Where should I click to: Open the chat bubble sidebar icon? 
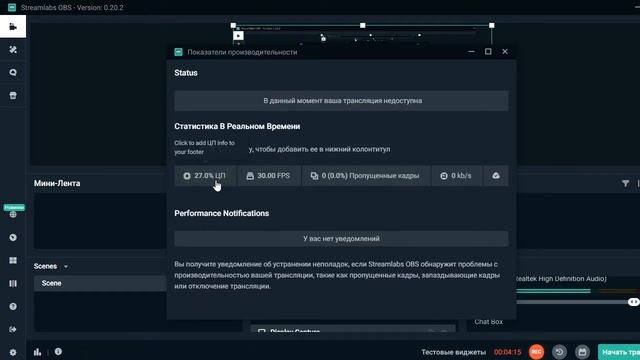(13, 72)
